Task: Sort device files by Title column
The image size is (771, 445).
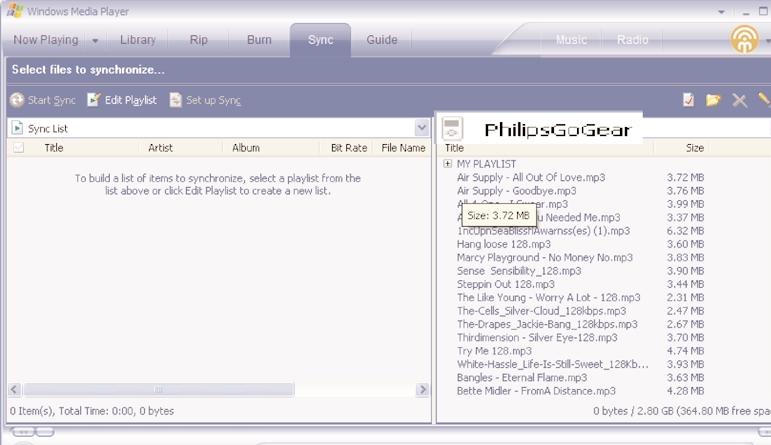Action: coord(454,148)
